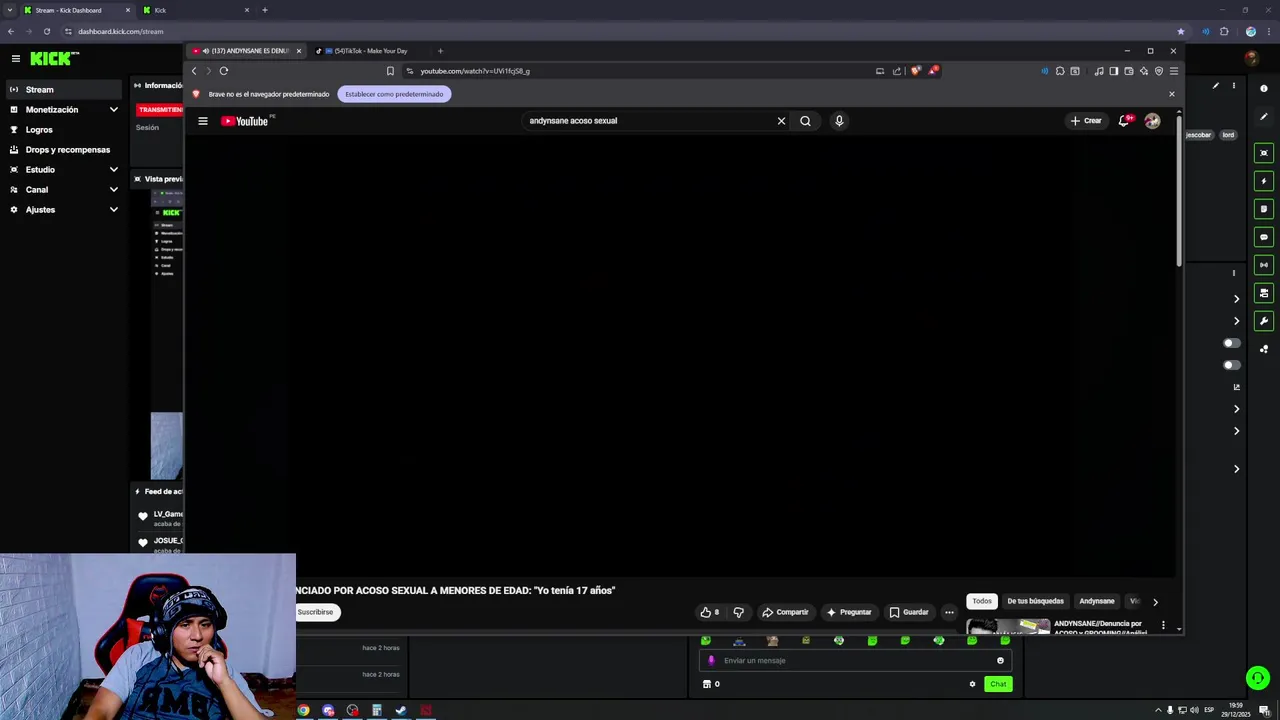The width and height of the screenshot is (1280, 720).
Task: Click the Preguntar button
Action: [849, 612]
